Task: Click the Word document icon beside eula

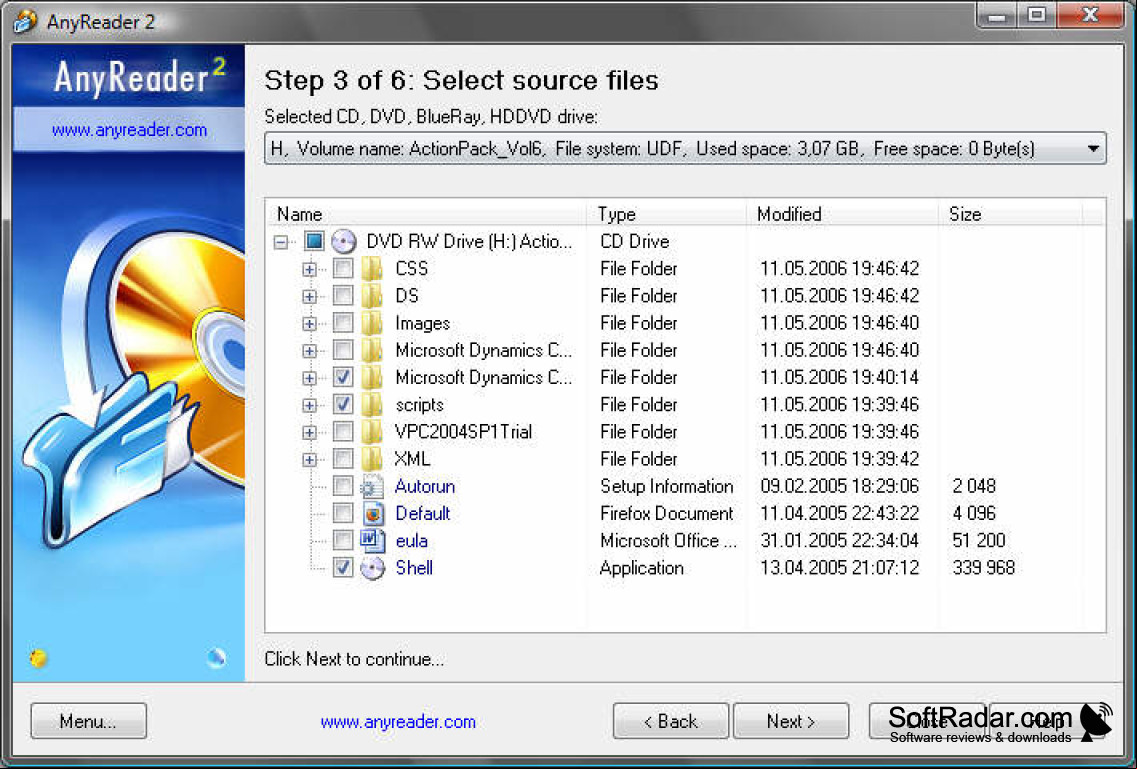Action: tap(373, 541)
